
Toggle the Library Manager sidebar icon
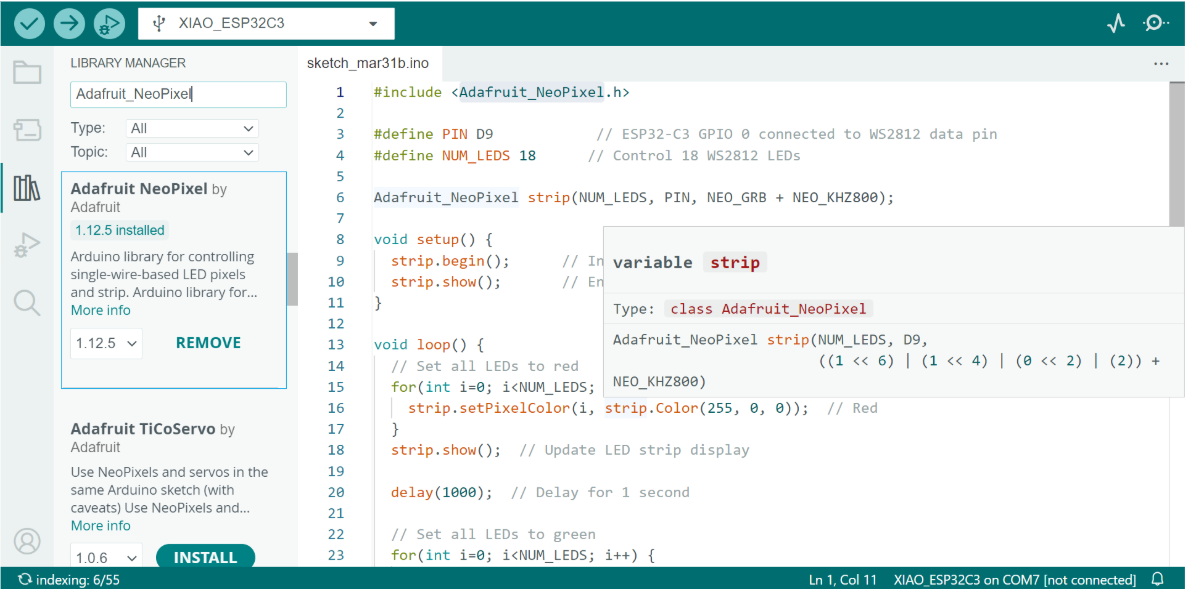(27, 188)
